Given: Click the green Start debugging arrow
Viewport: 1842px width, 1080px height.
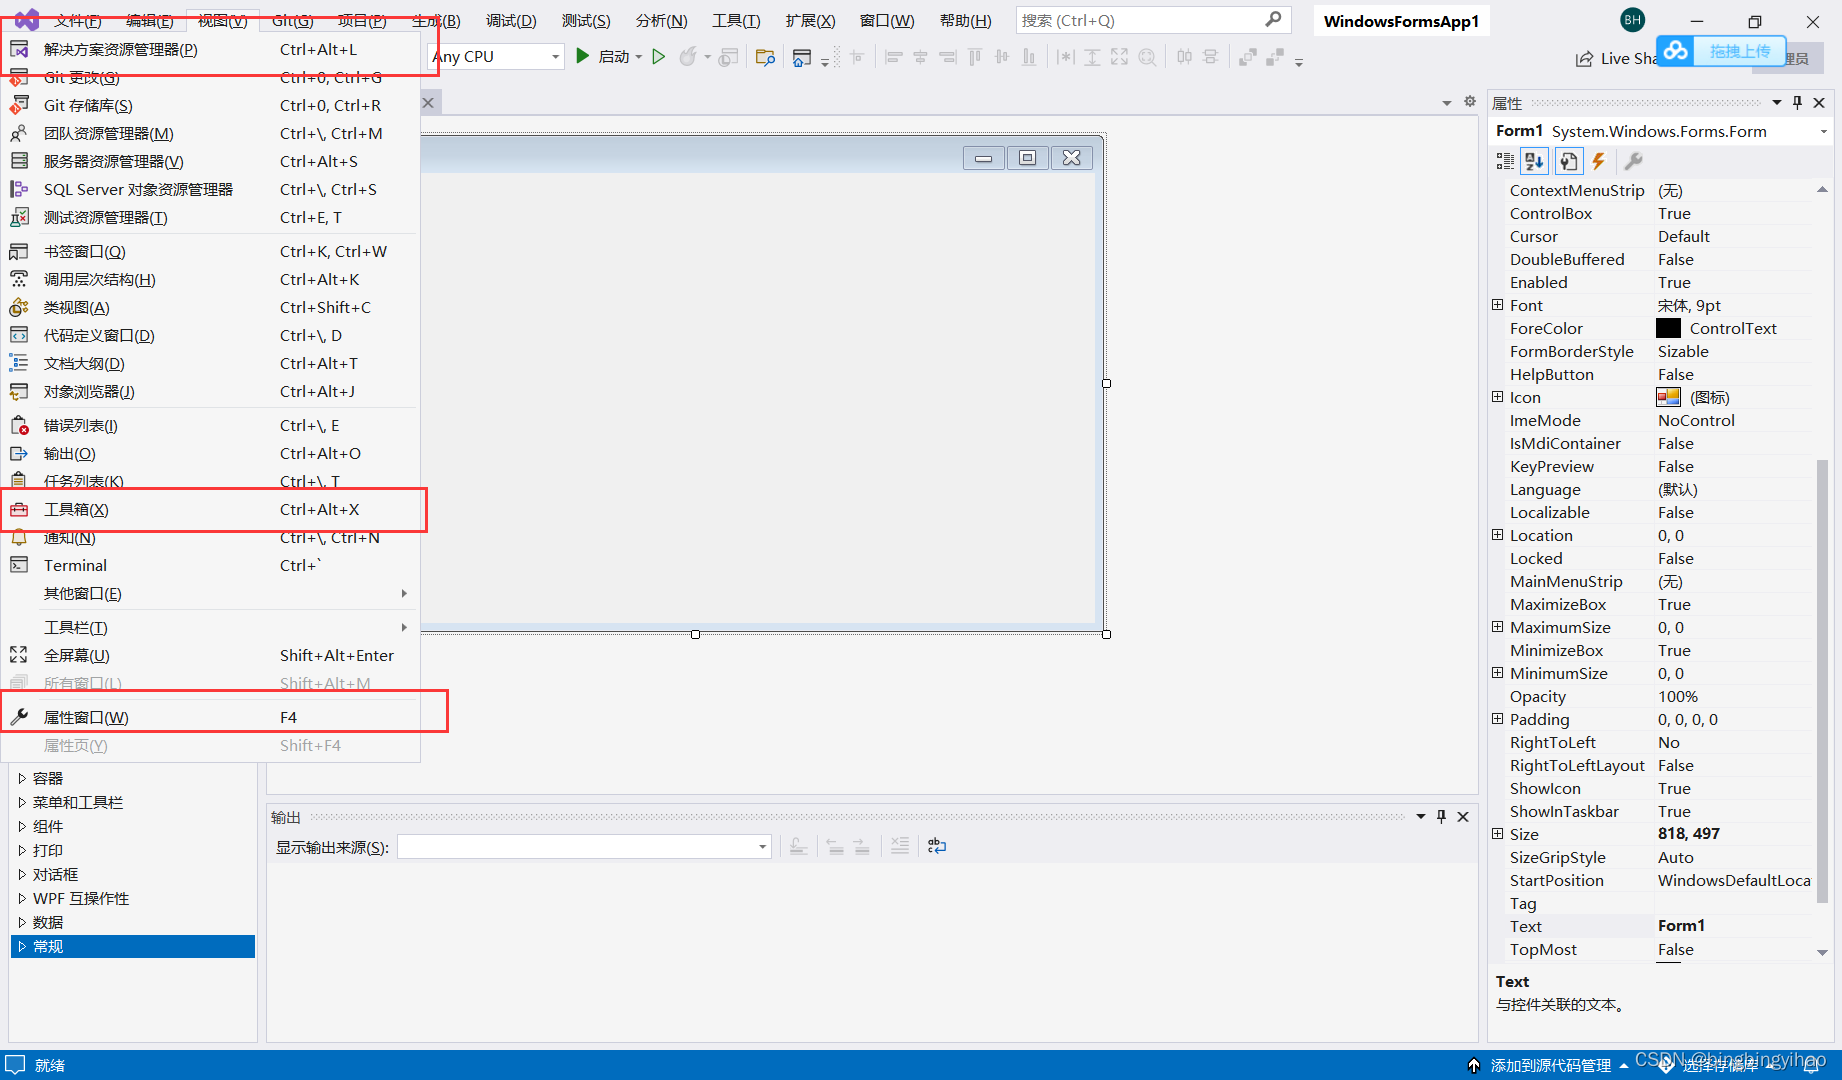Looking at the screenshot, I should tap(583, 57).
